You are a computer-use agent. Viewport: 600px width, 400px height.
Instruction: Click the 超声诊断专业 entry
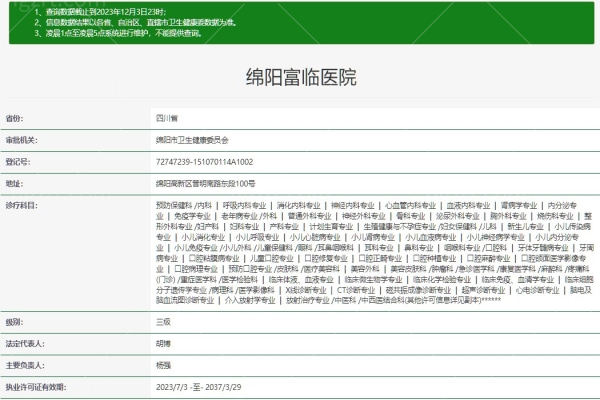[483, 290]
